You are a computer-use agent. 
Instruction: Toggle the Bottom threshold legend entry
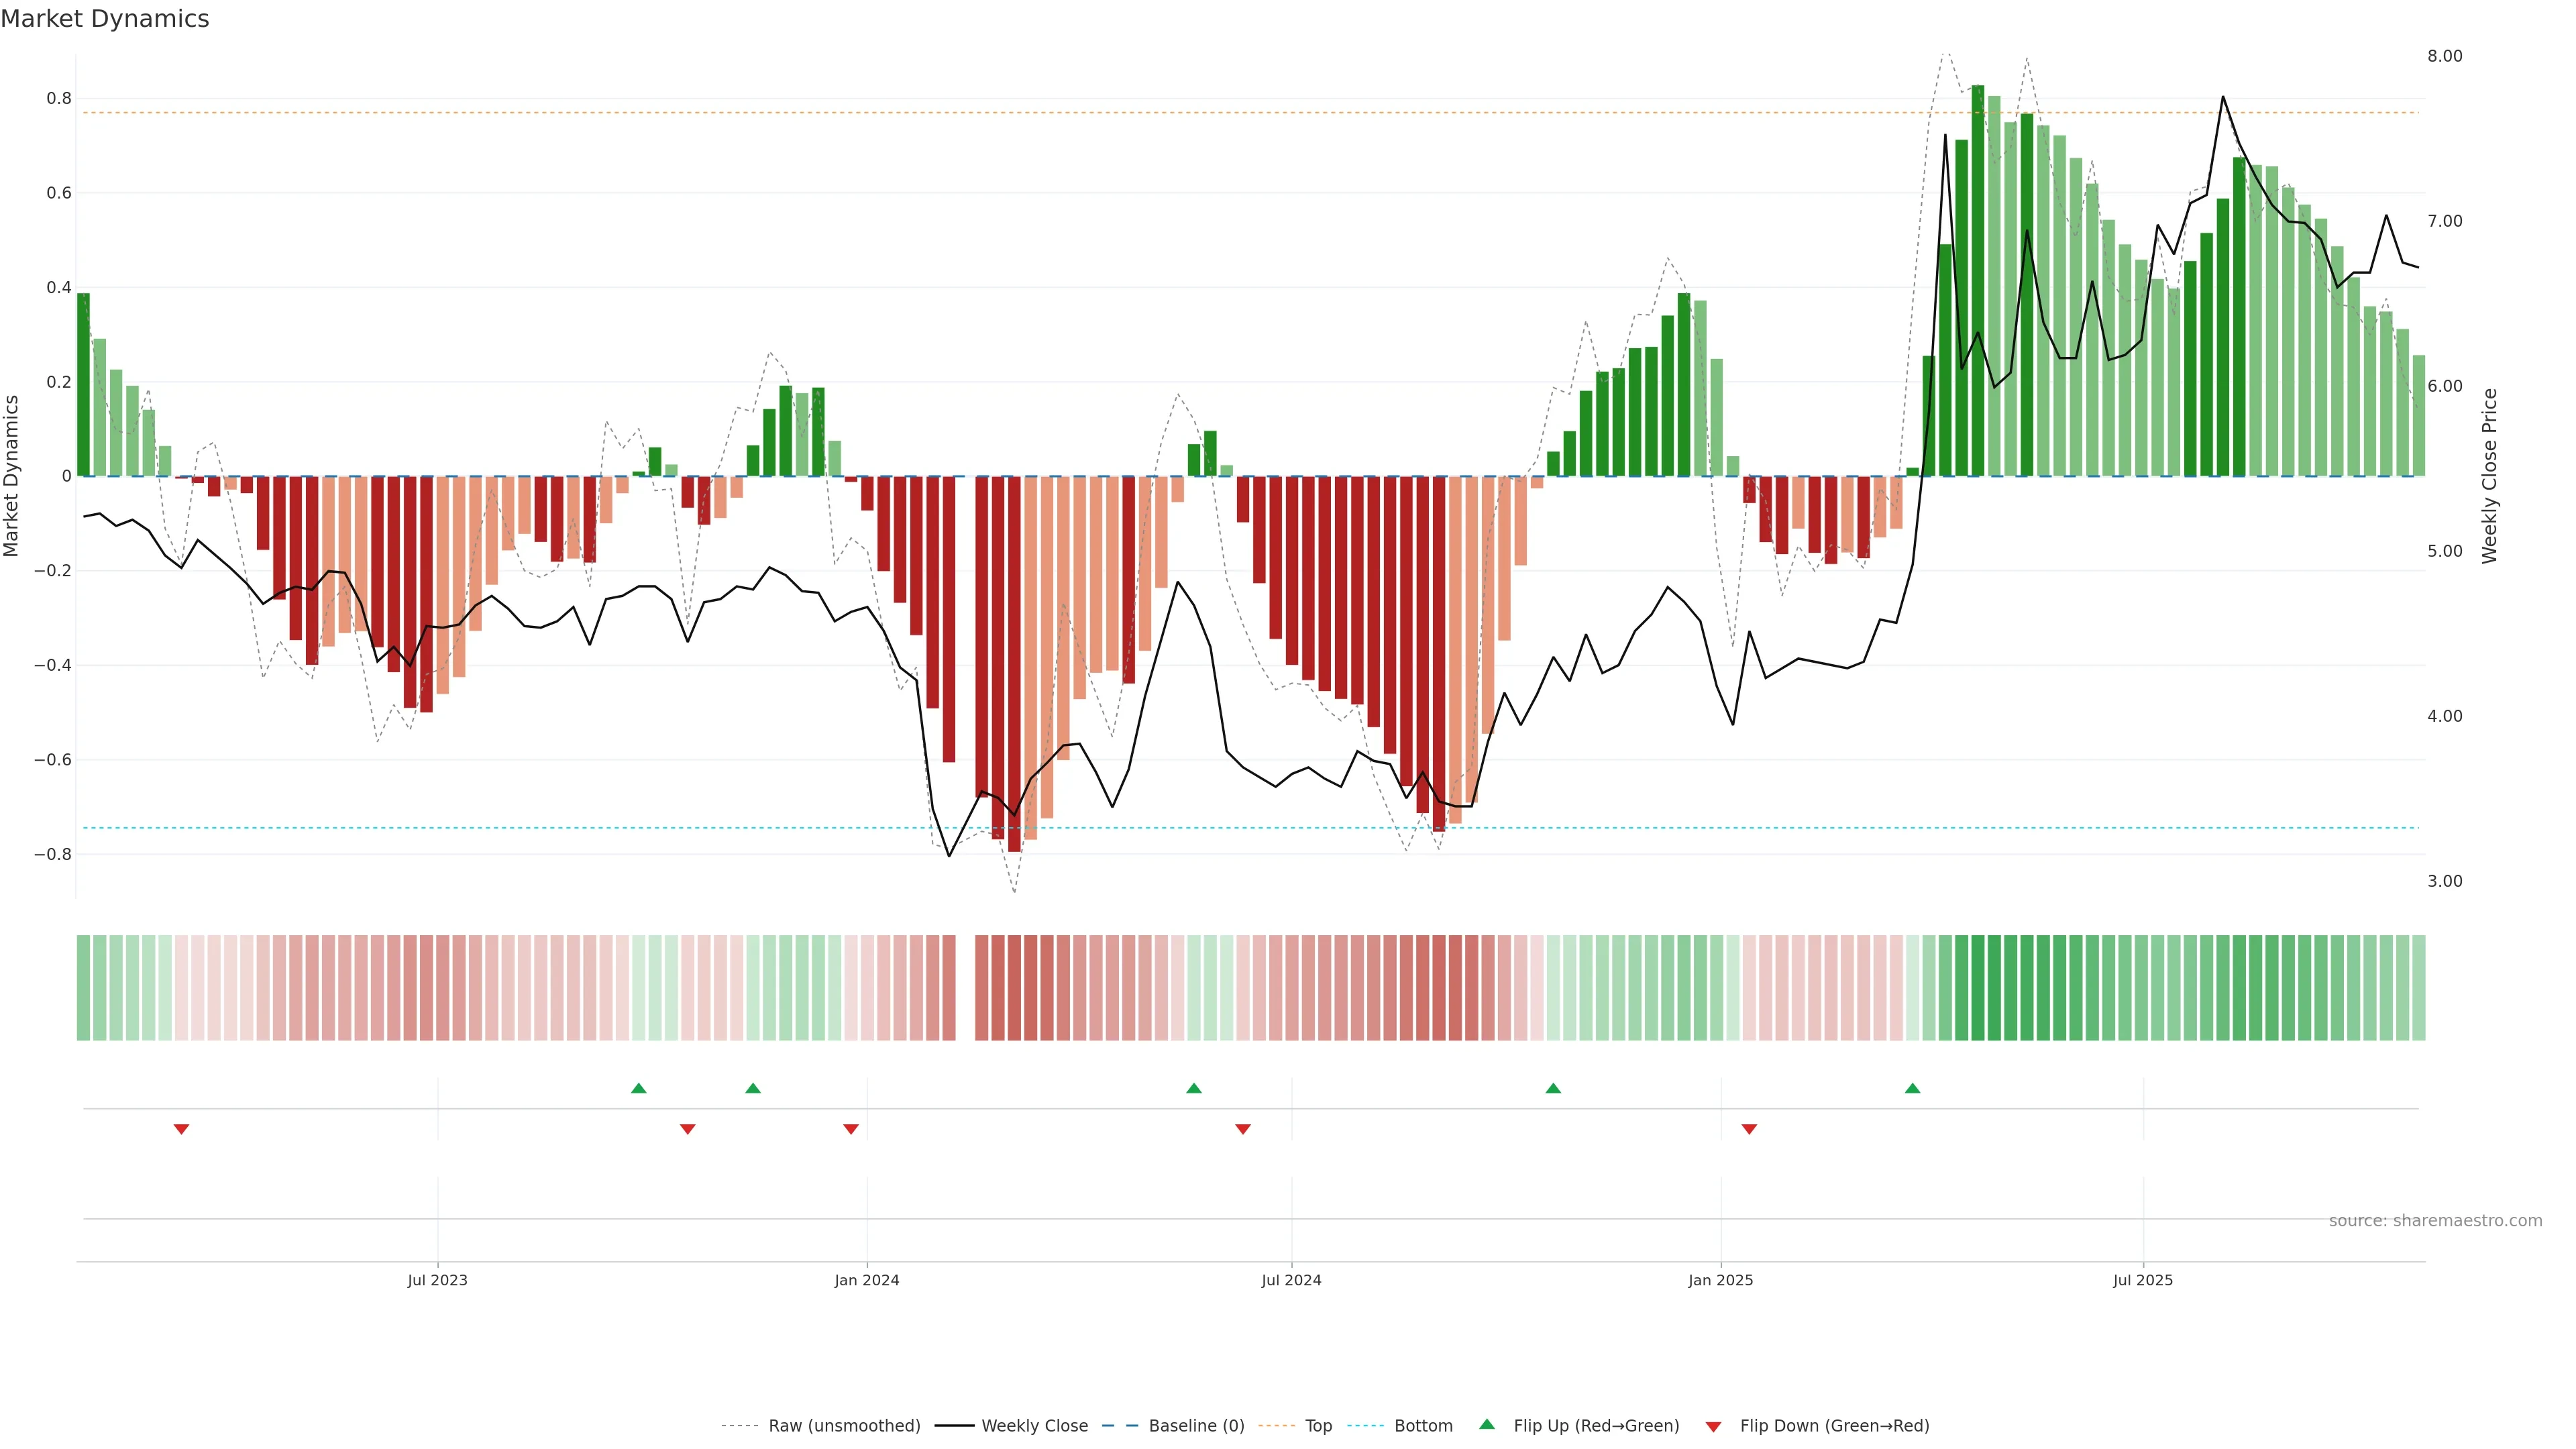tap(1423, 1426)
